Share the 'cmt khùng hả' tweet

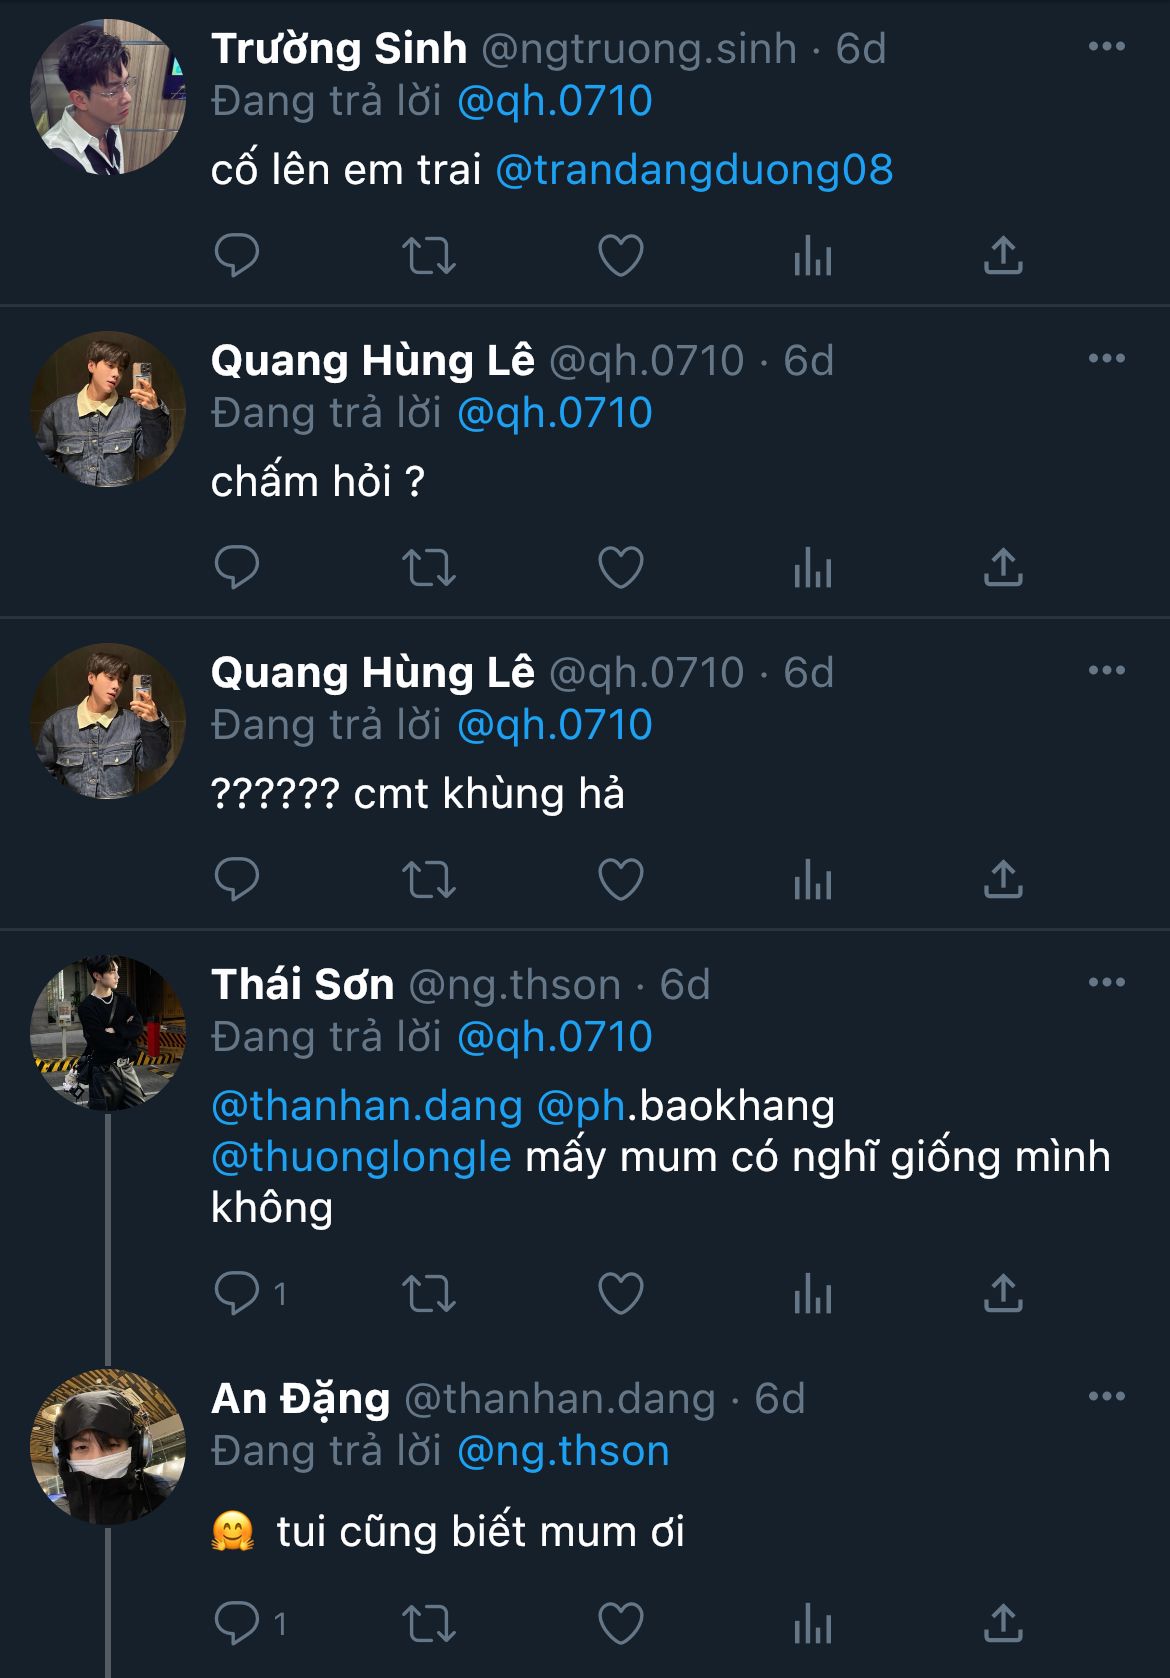(x=1003, y=879)
